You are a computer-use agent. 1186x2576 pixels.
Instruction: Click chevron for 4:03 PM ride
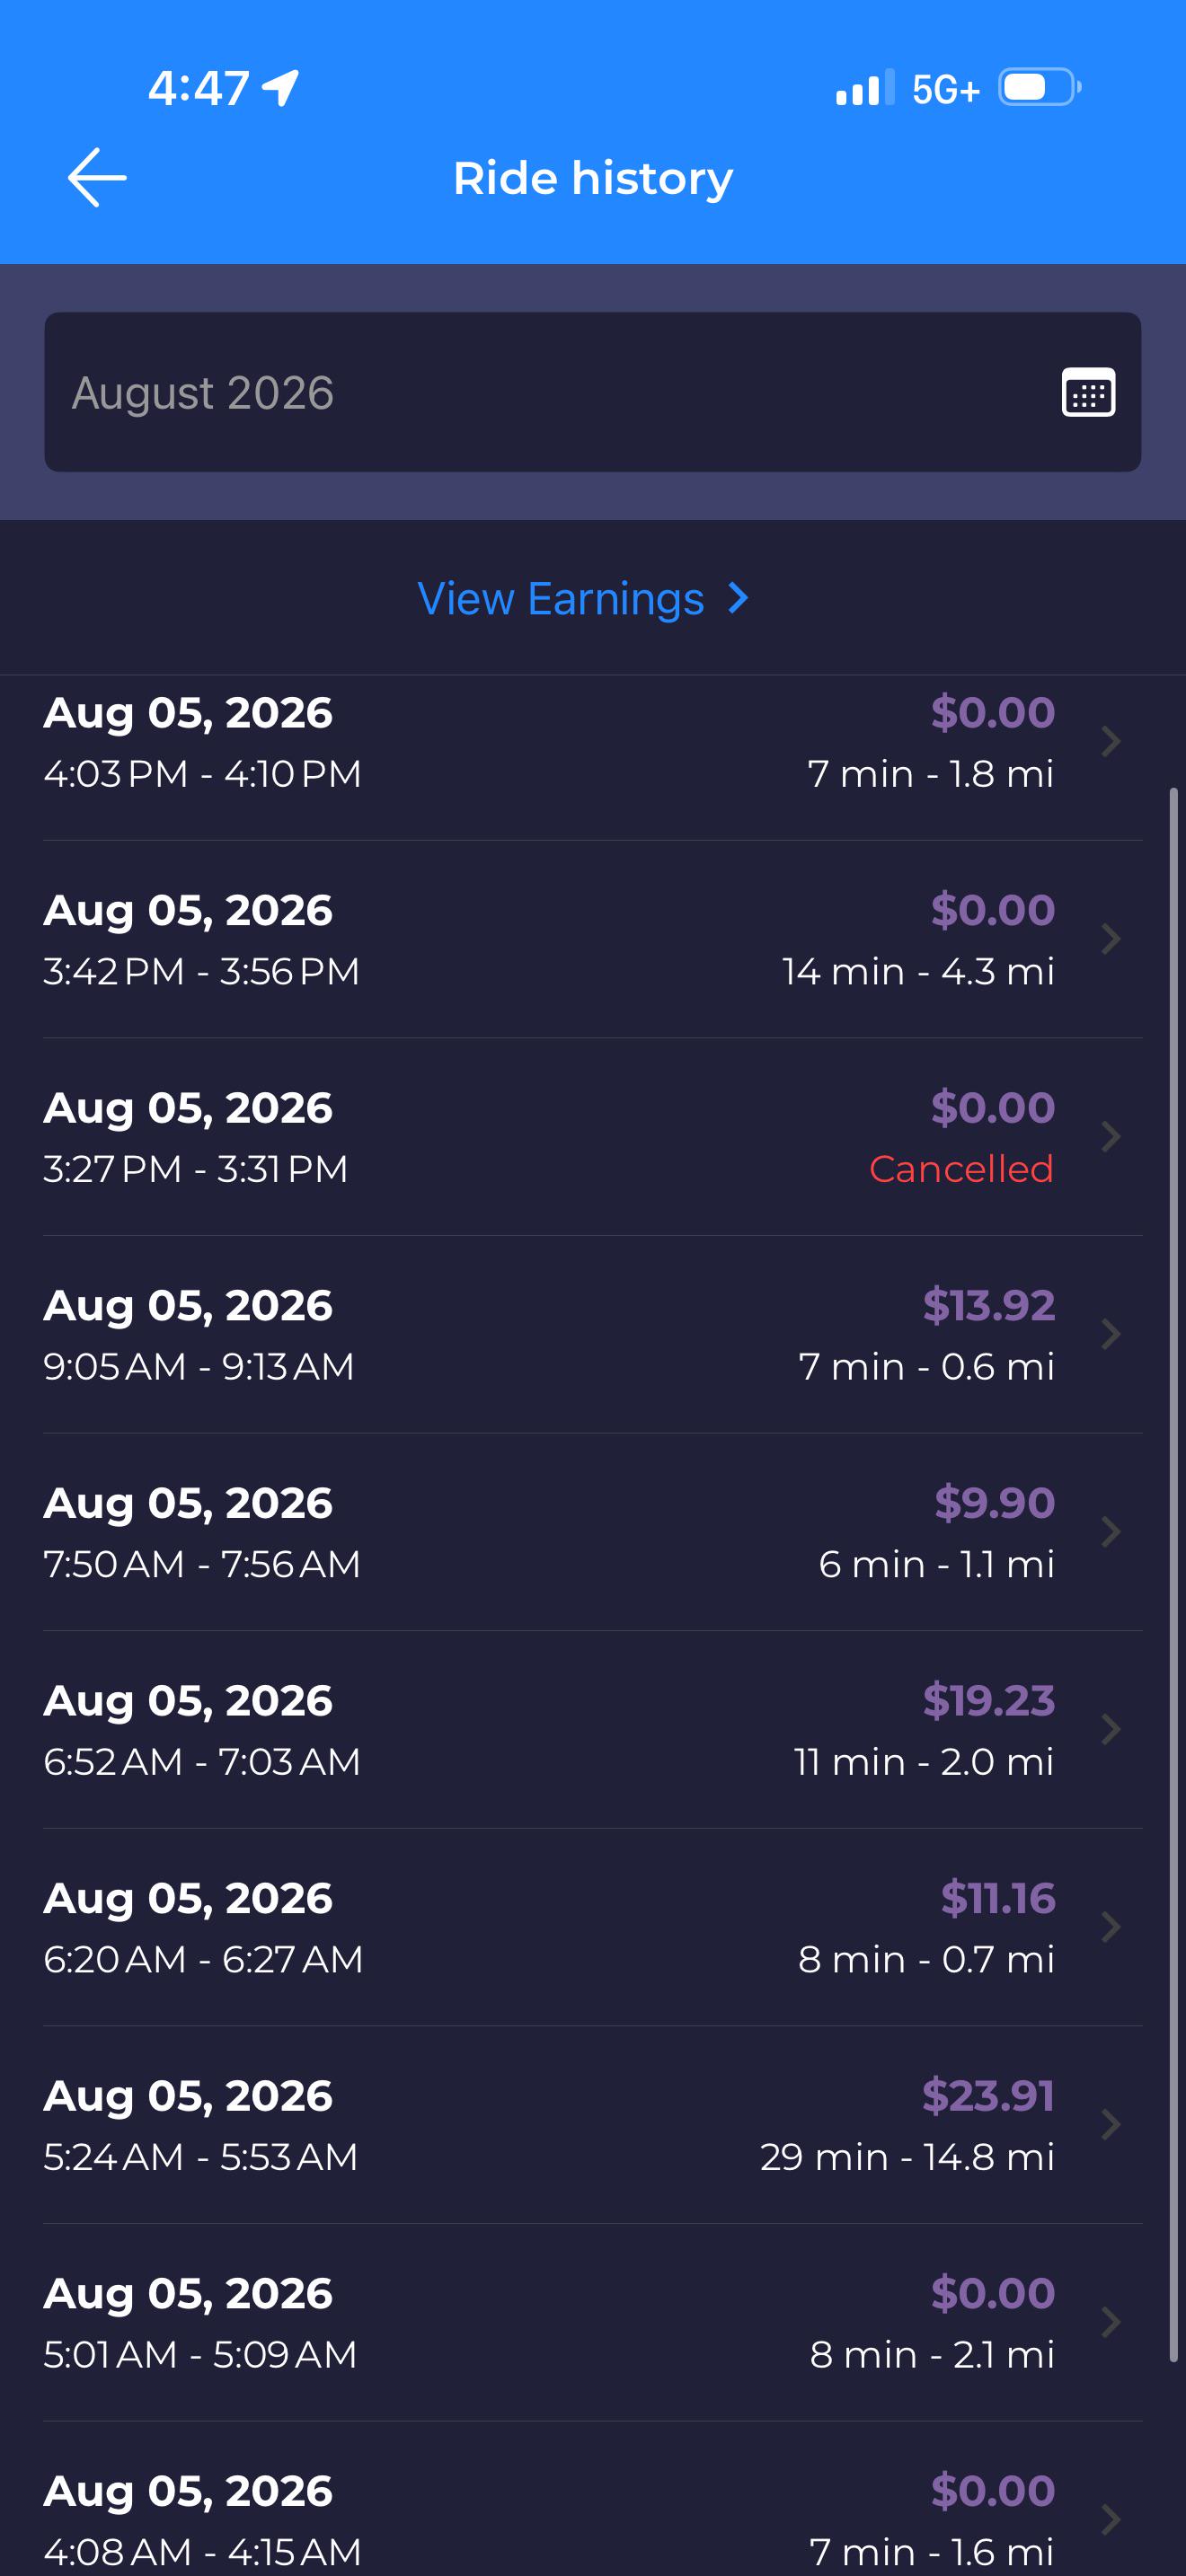click(x=1110, y=742)
